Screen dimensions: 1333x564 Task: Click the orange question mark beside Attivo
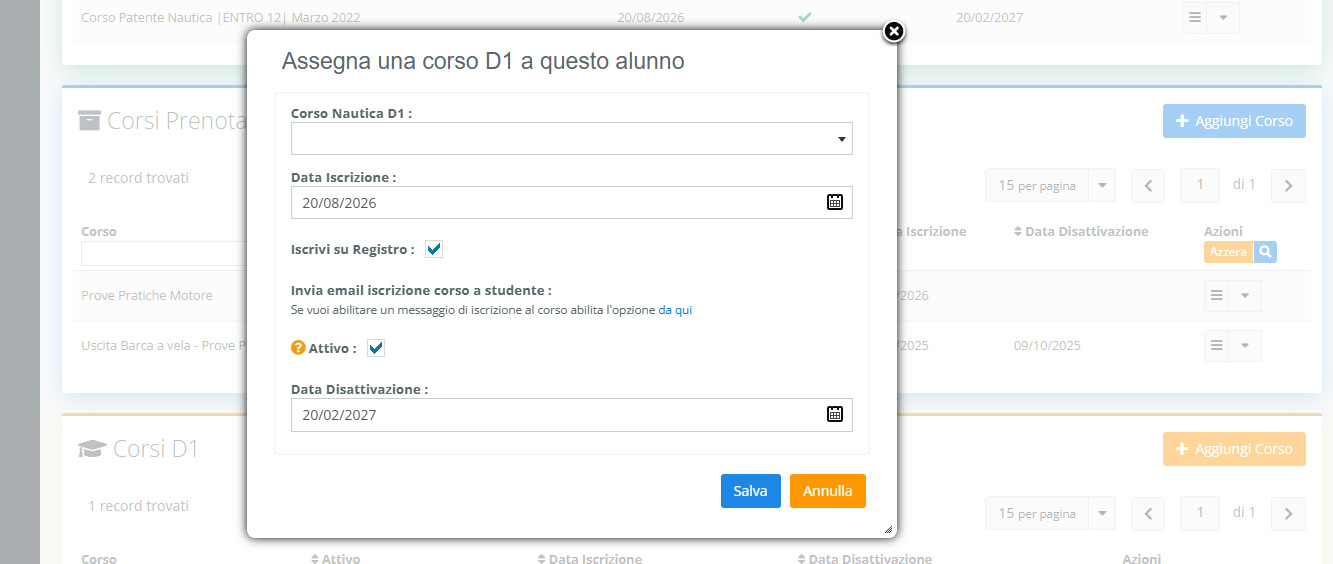(x=298, y=348)
